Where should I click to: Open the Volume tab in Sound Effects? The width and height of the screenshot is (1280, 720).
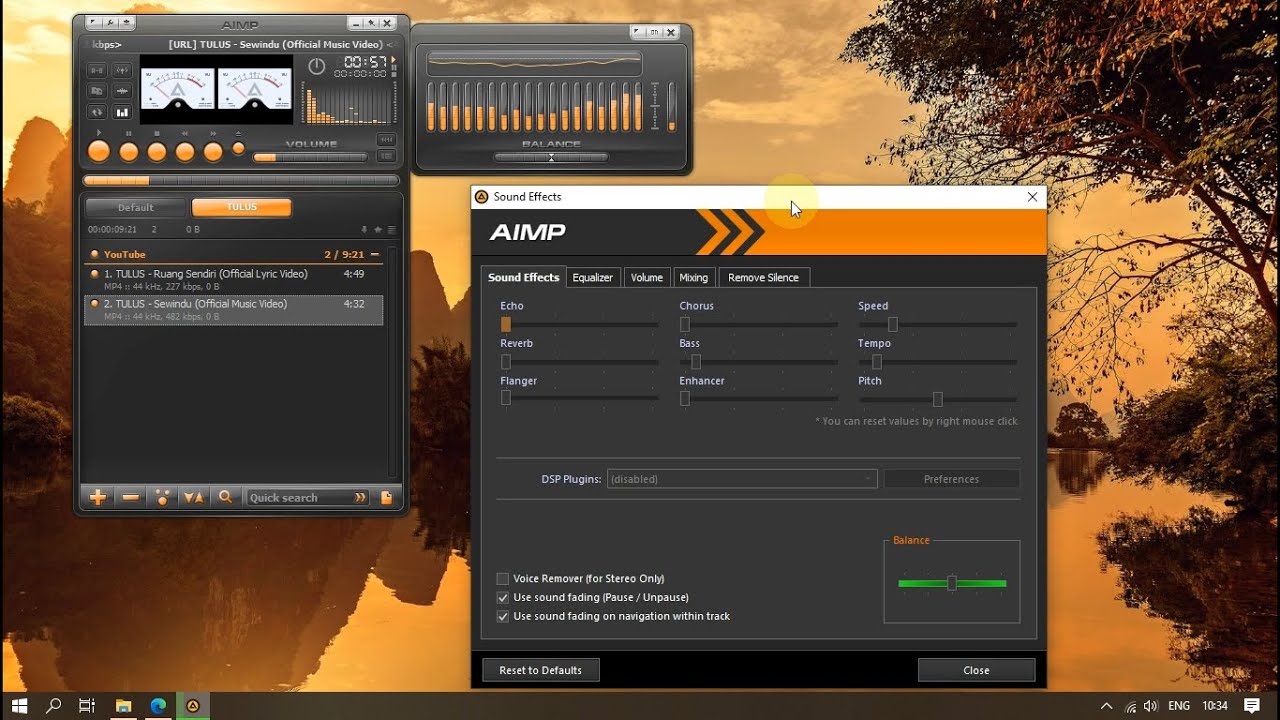click(646, 277)
